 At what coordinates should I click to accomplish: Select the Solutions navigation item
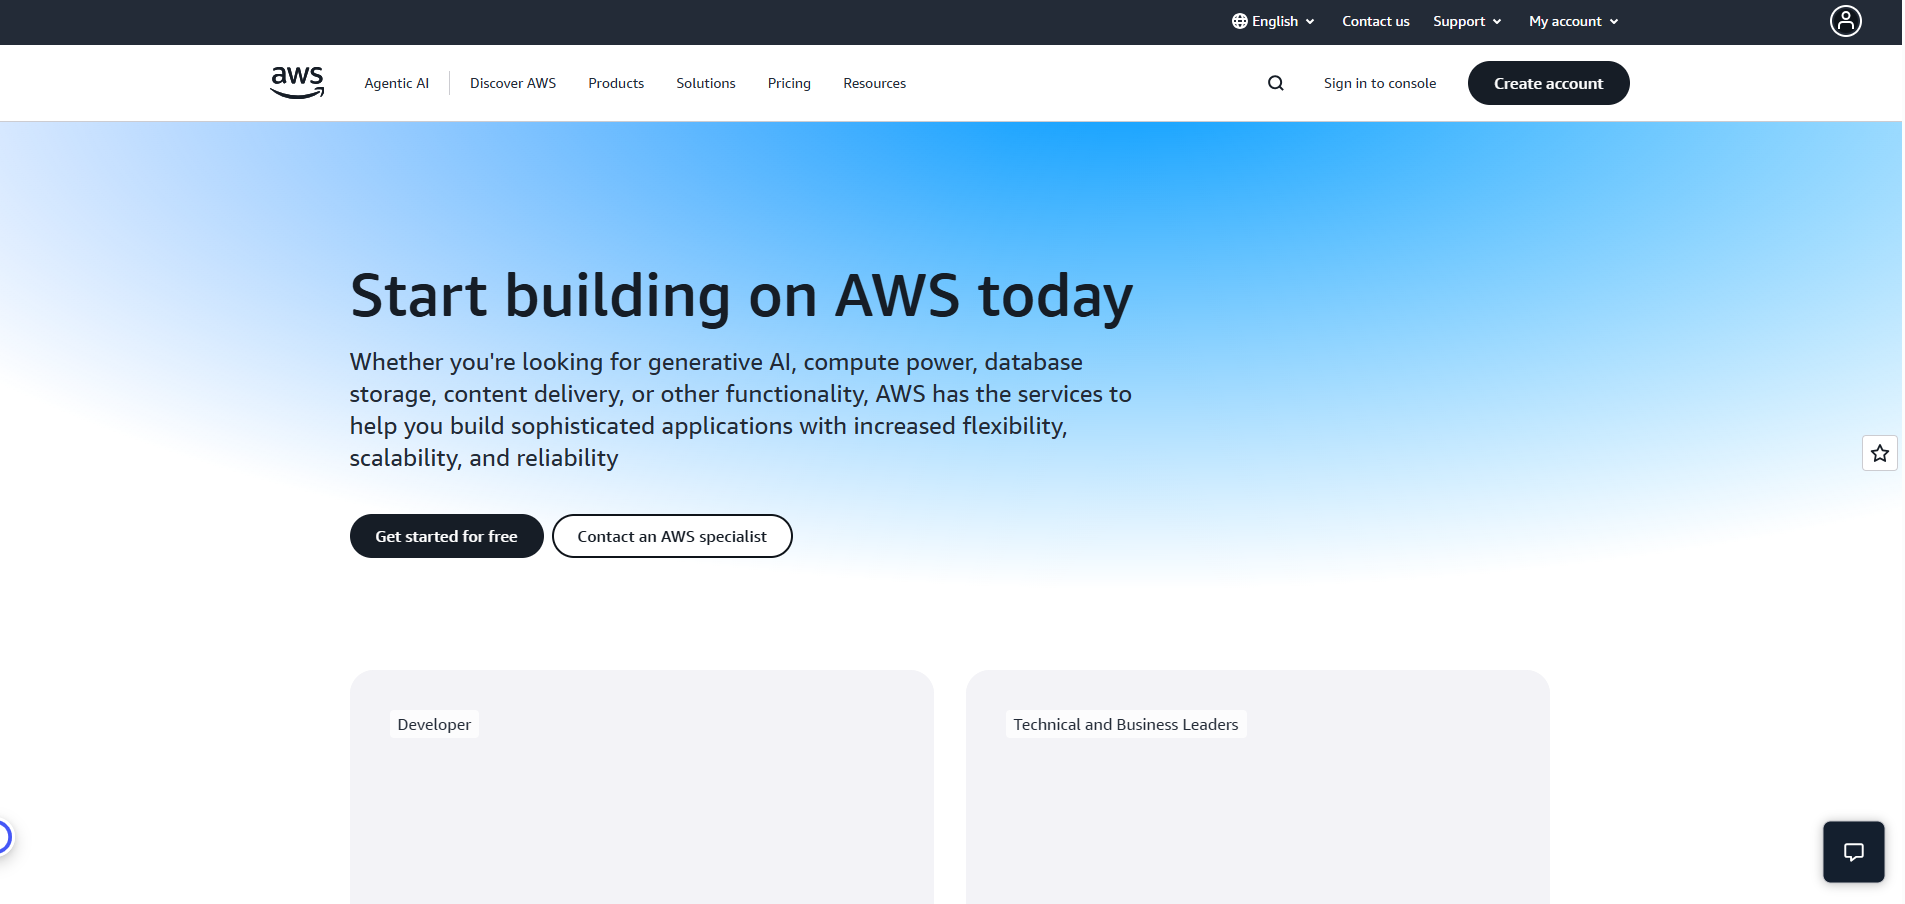[x=705, y=83]
